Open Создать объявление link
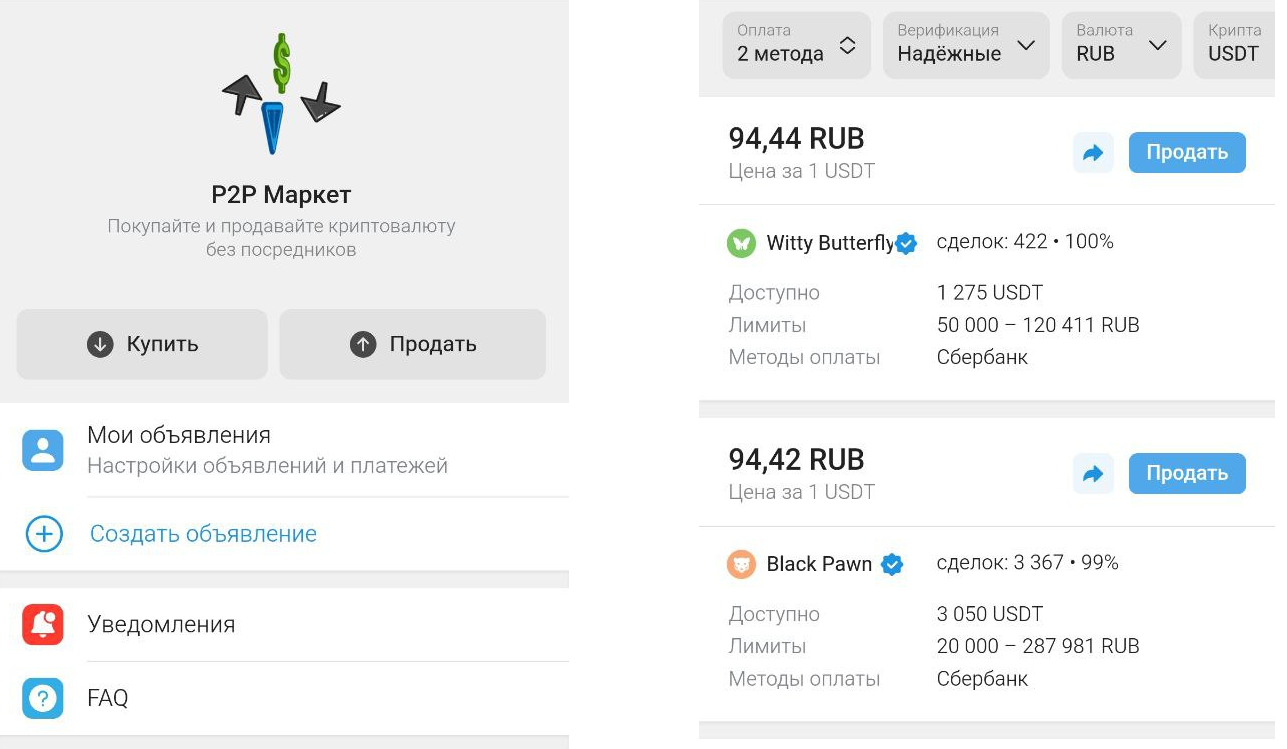1287x749 pixels. tap(203, 534)
